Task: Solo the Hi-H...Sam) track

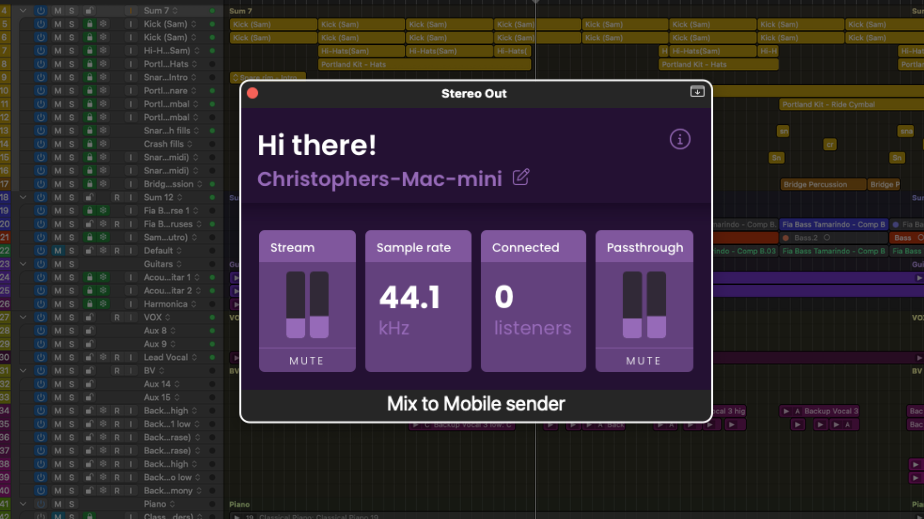Action: [71, 51]
